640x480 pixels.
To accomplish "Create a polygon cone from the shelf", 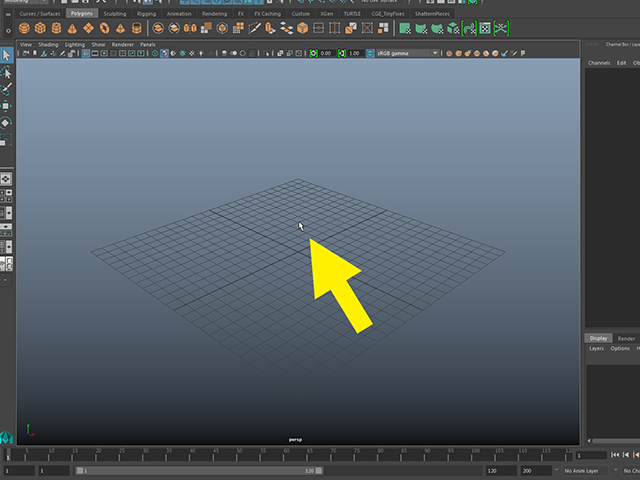I will tap(72, 29).
